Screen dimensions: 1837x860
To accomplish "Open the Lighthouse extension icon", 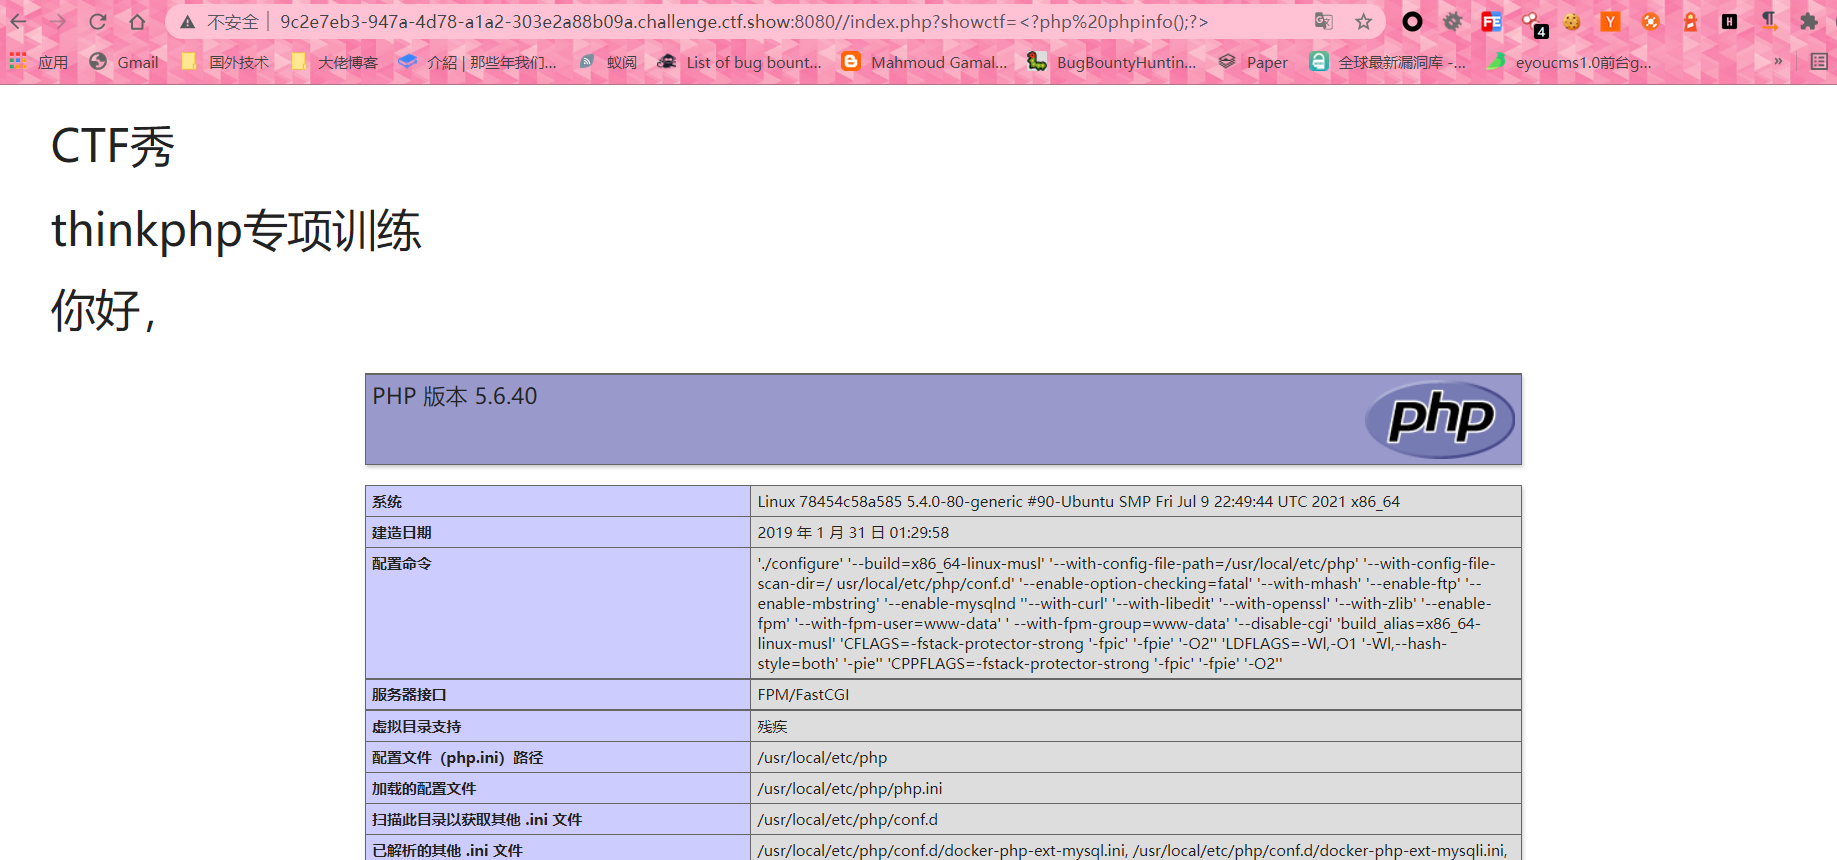I will pyautogui.click(x=1690, y=21).
